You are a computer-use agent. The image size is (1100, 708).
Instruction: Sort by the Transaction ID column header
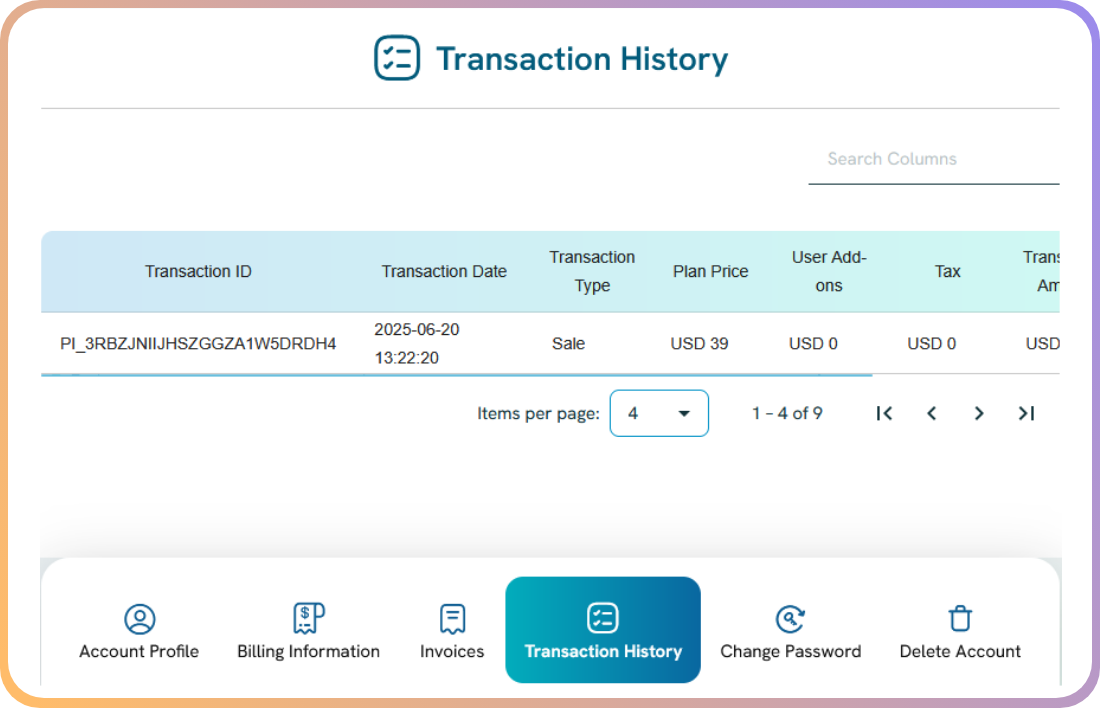[198, 272]
